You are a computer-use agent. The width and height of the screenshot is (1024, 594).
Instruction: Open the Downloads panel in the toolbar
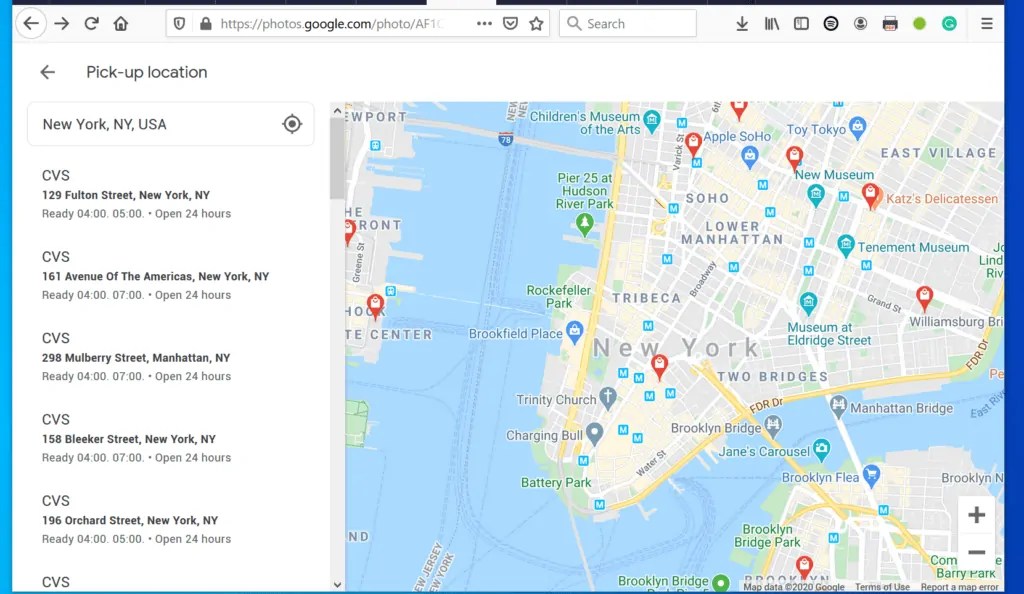(x=743, y=23)
